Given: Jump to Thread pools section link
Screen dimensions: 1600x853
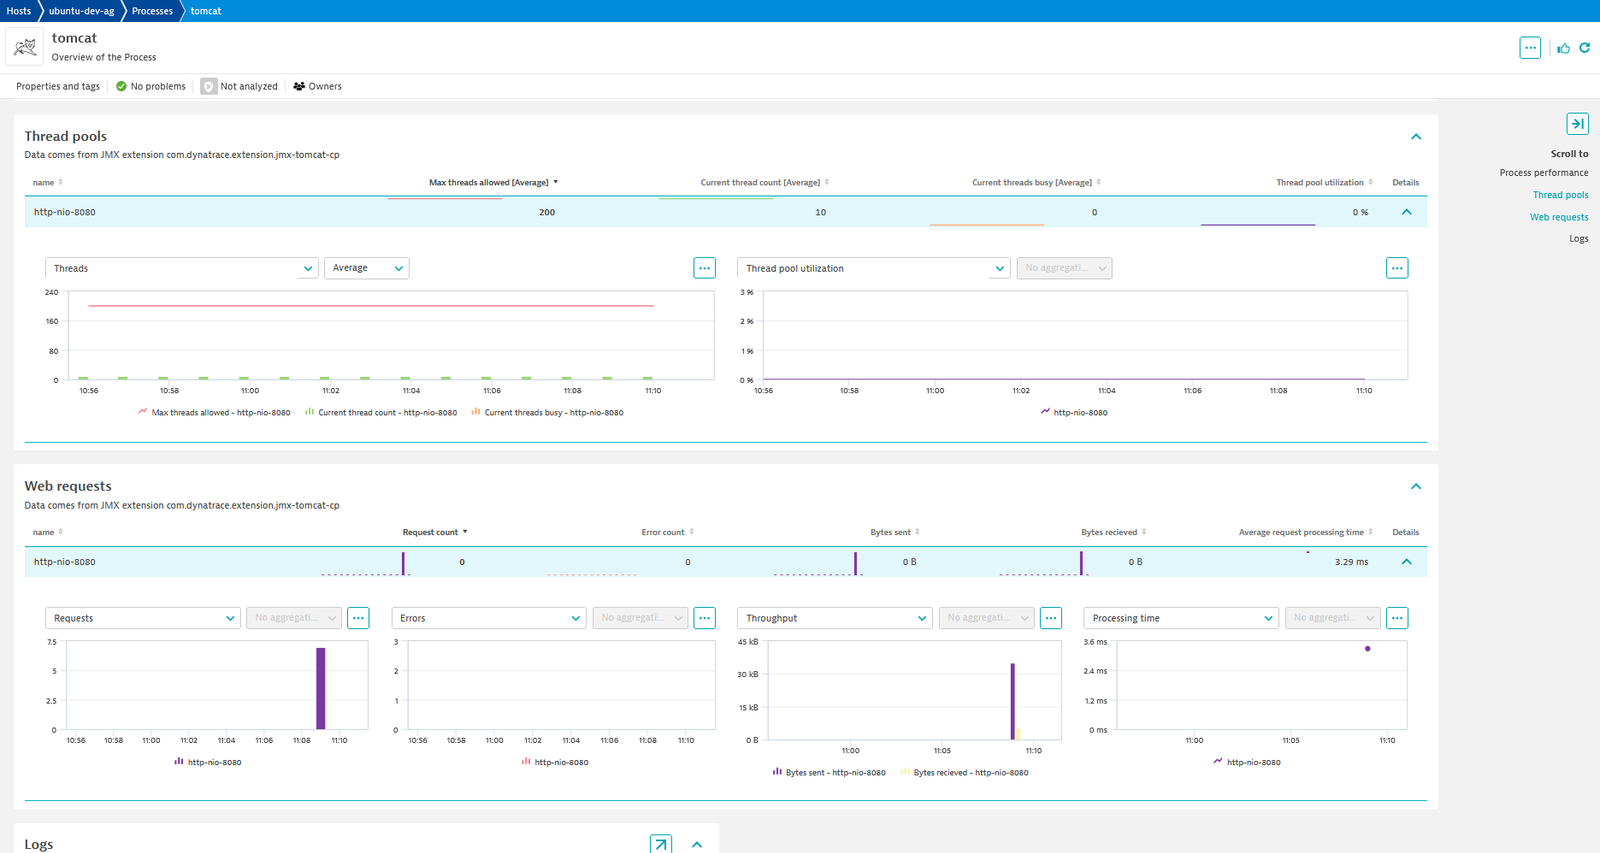Looking at the screenshot, I should [x=1561, y=195].
